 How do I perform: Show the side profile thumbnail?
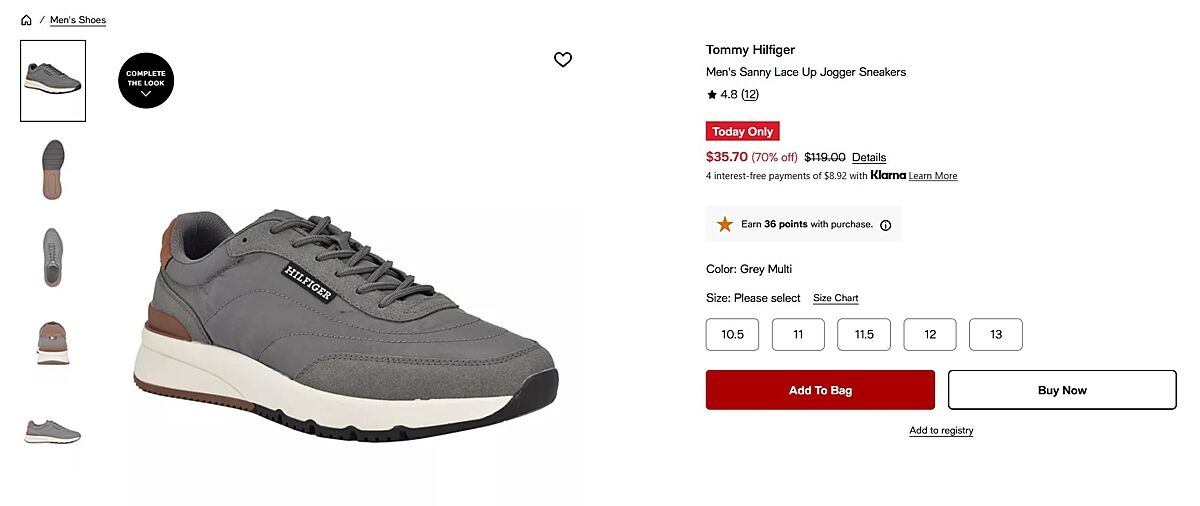[x=53, y=431]
